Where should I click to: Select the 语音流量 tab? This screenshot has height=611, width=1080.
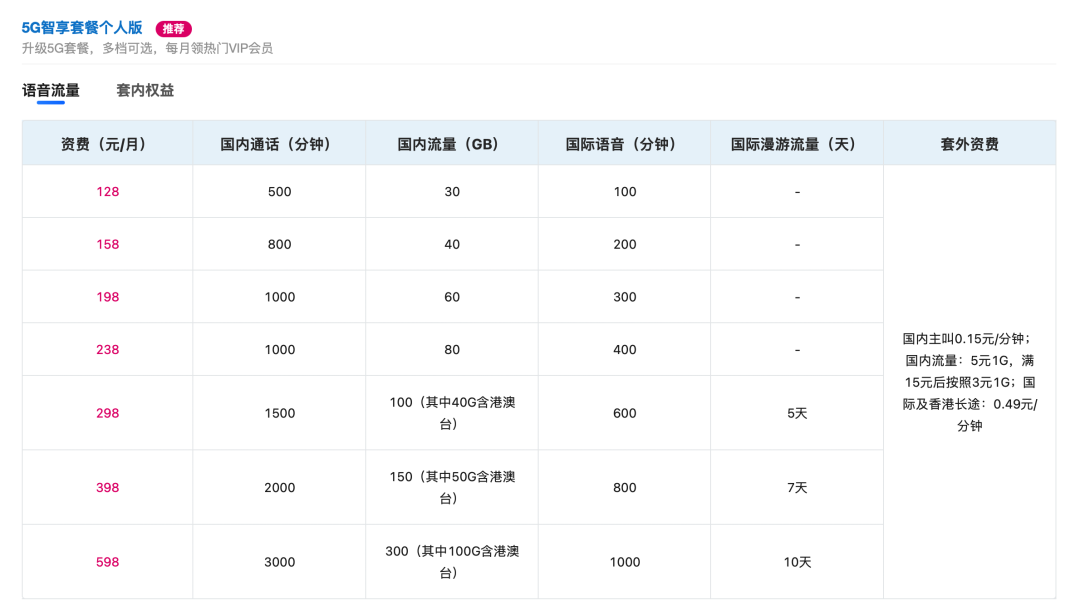pyautogui.click(x=51, y=90)
